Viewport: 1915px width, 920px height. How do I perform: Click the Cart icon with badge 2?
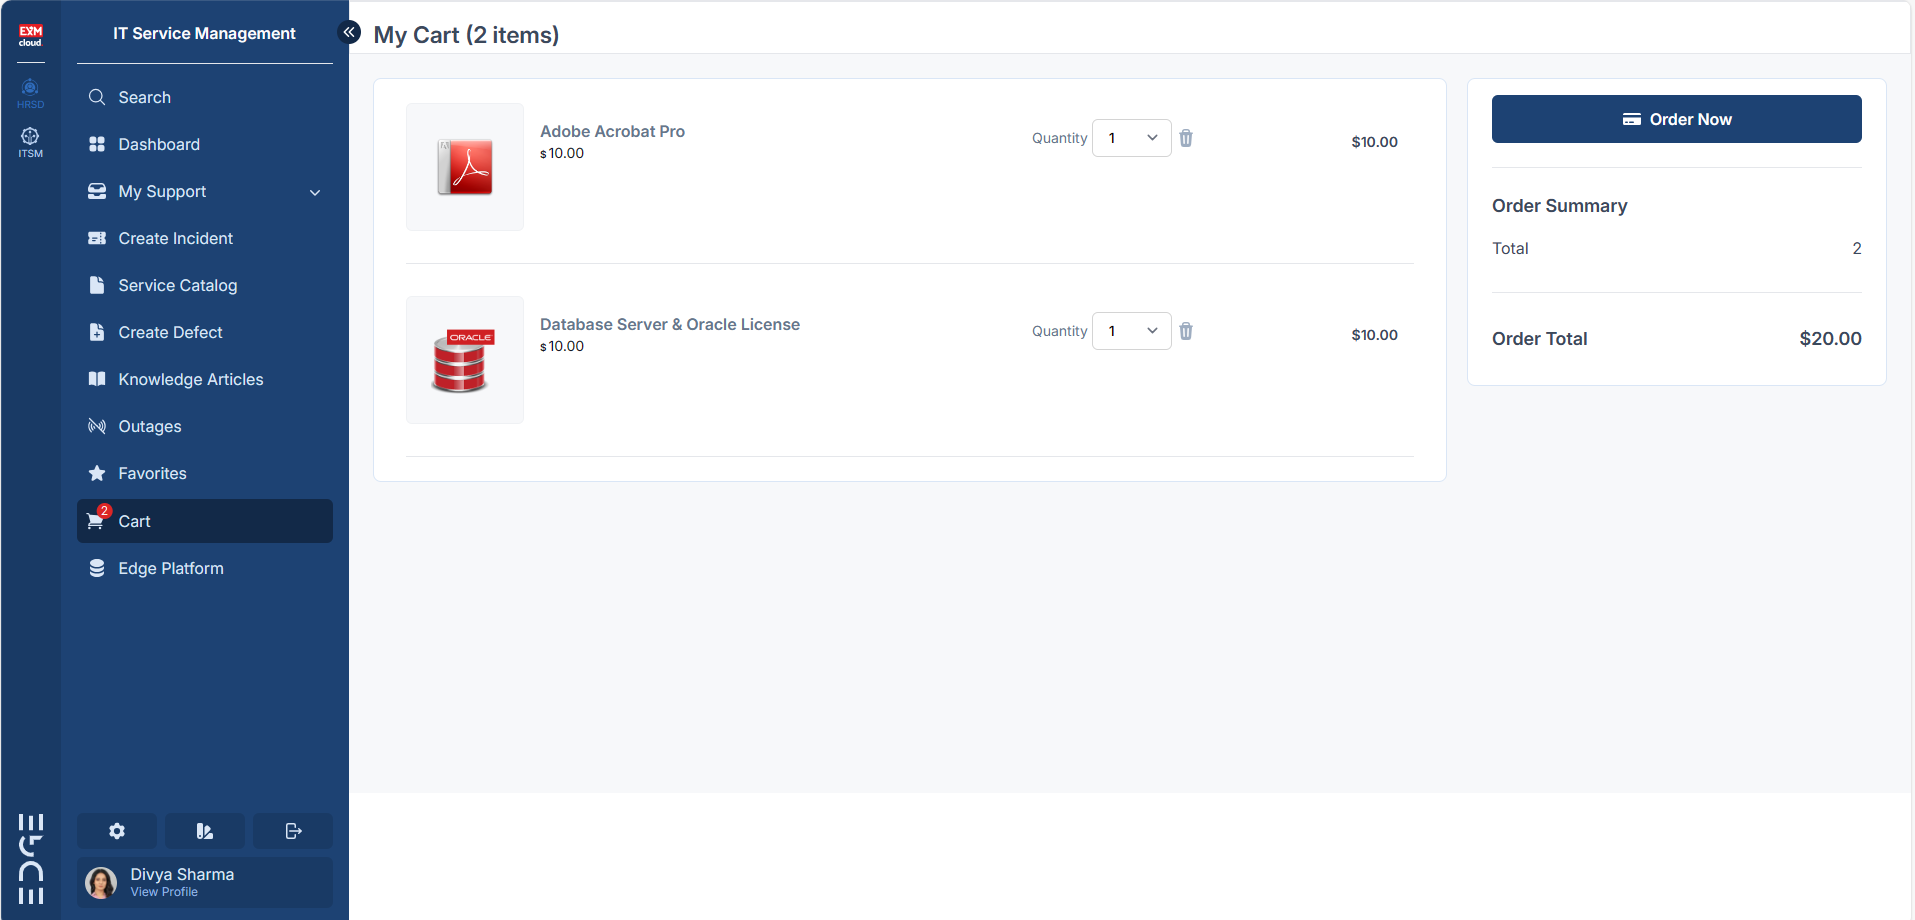(x=97, y=519)
